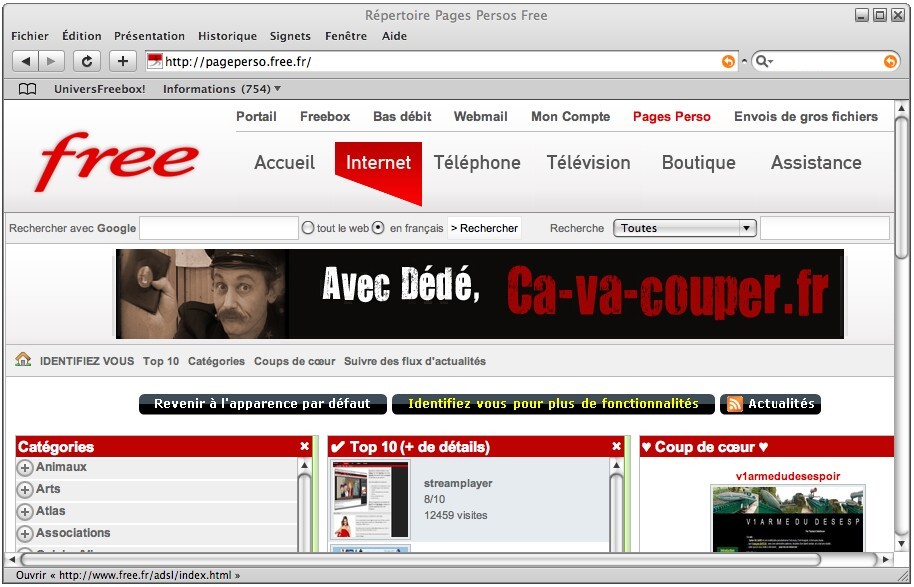Open the bookmarks book icon

[27, 89]
